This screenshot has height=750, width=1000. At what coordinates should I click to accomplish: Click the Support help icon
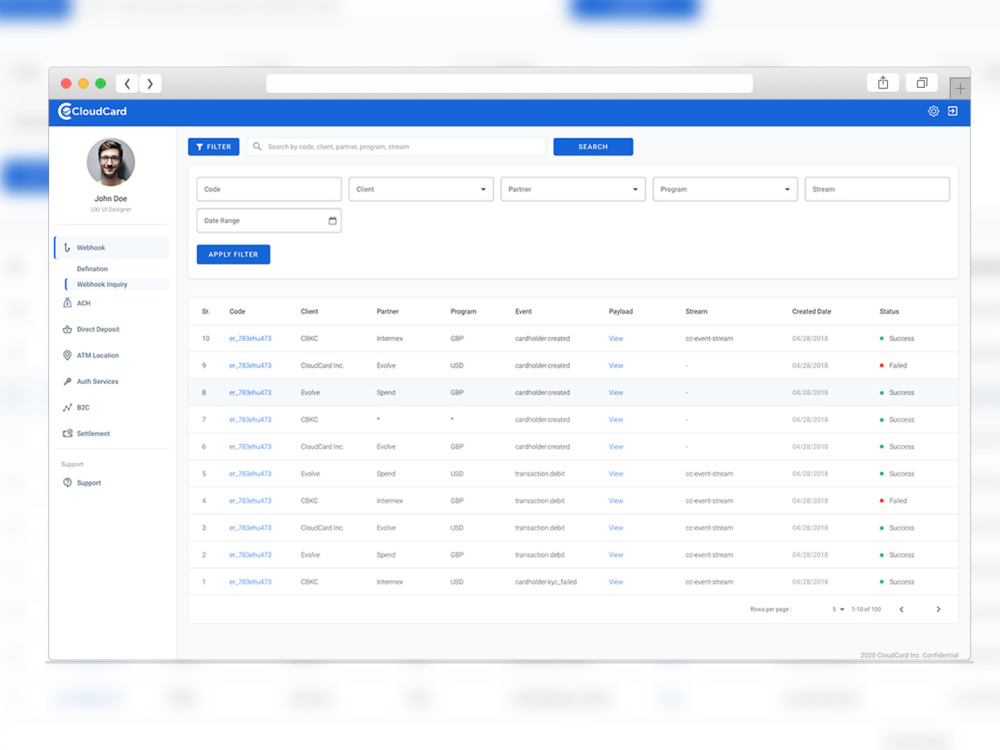[x=67, y=483]
